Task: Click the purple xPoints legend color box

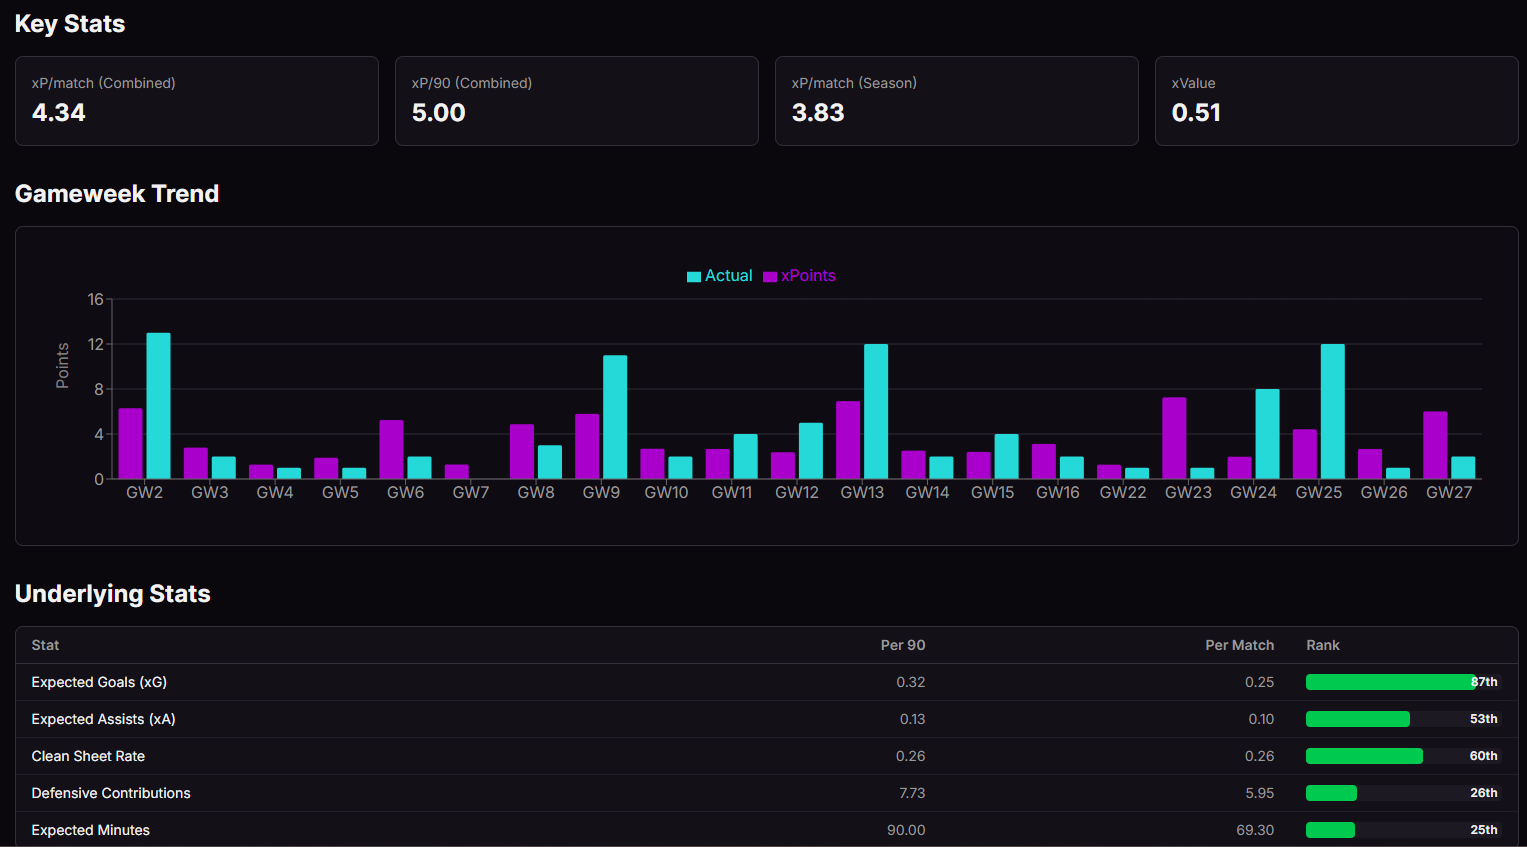Action: (x=770, y=277)
